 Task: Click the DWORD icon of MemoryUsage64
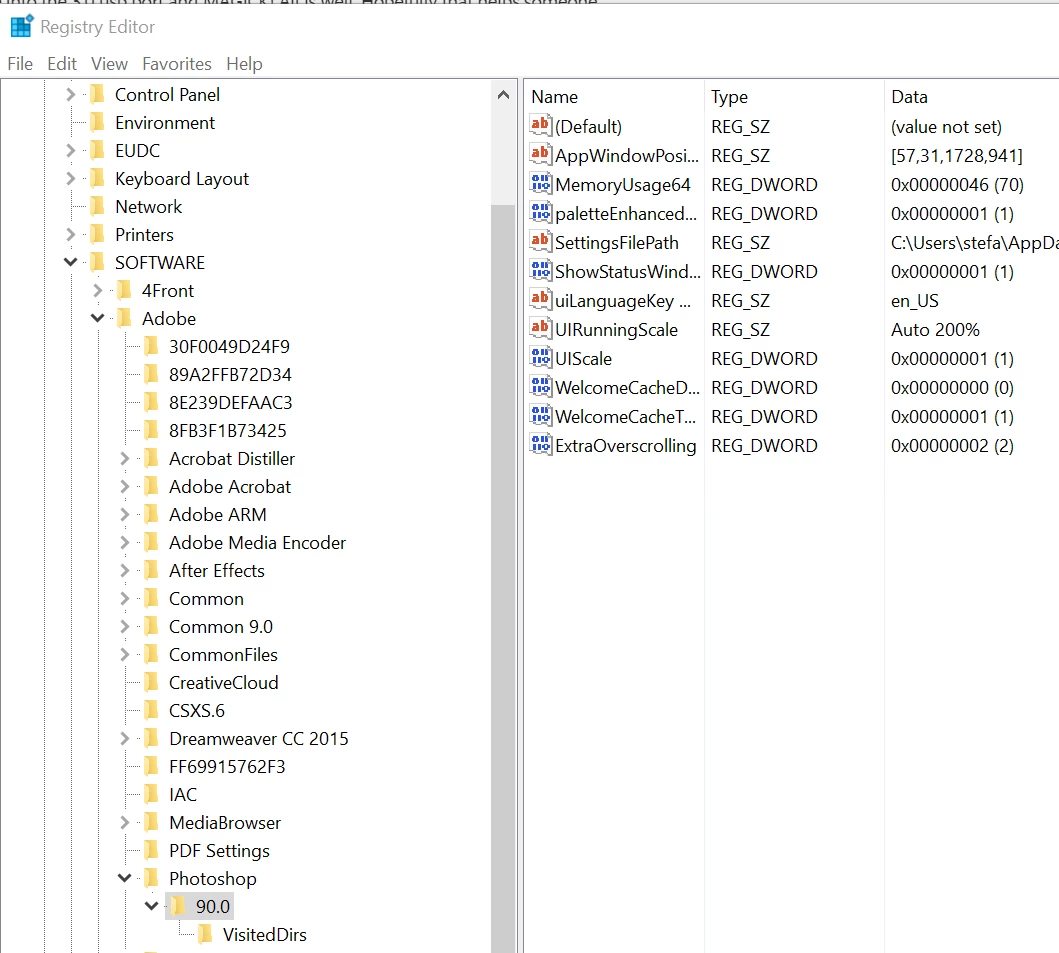541,184
